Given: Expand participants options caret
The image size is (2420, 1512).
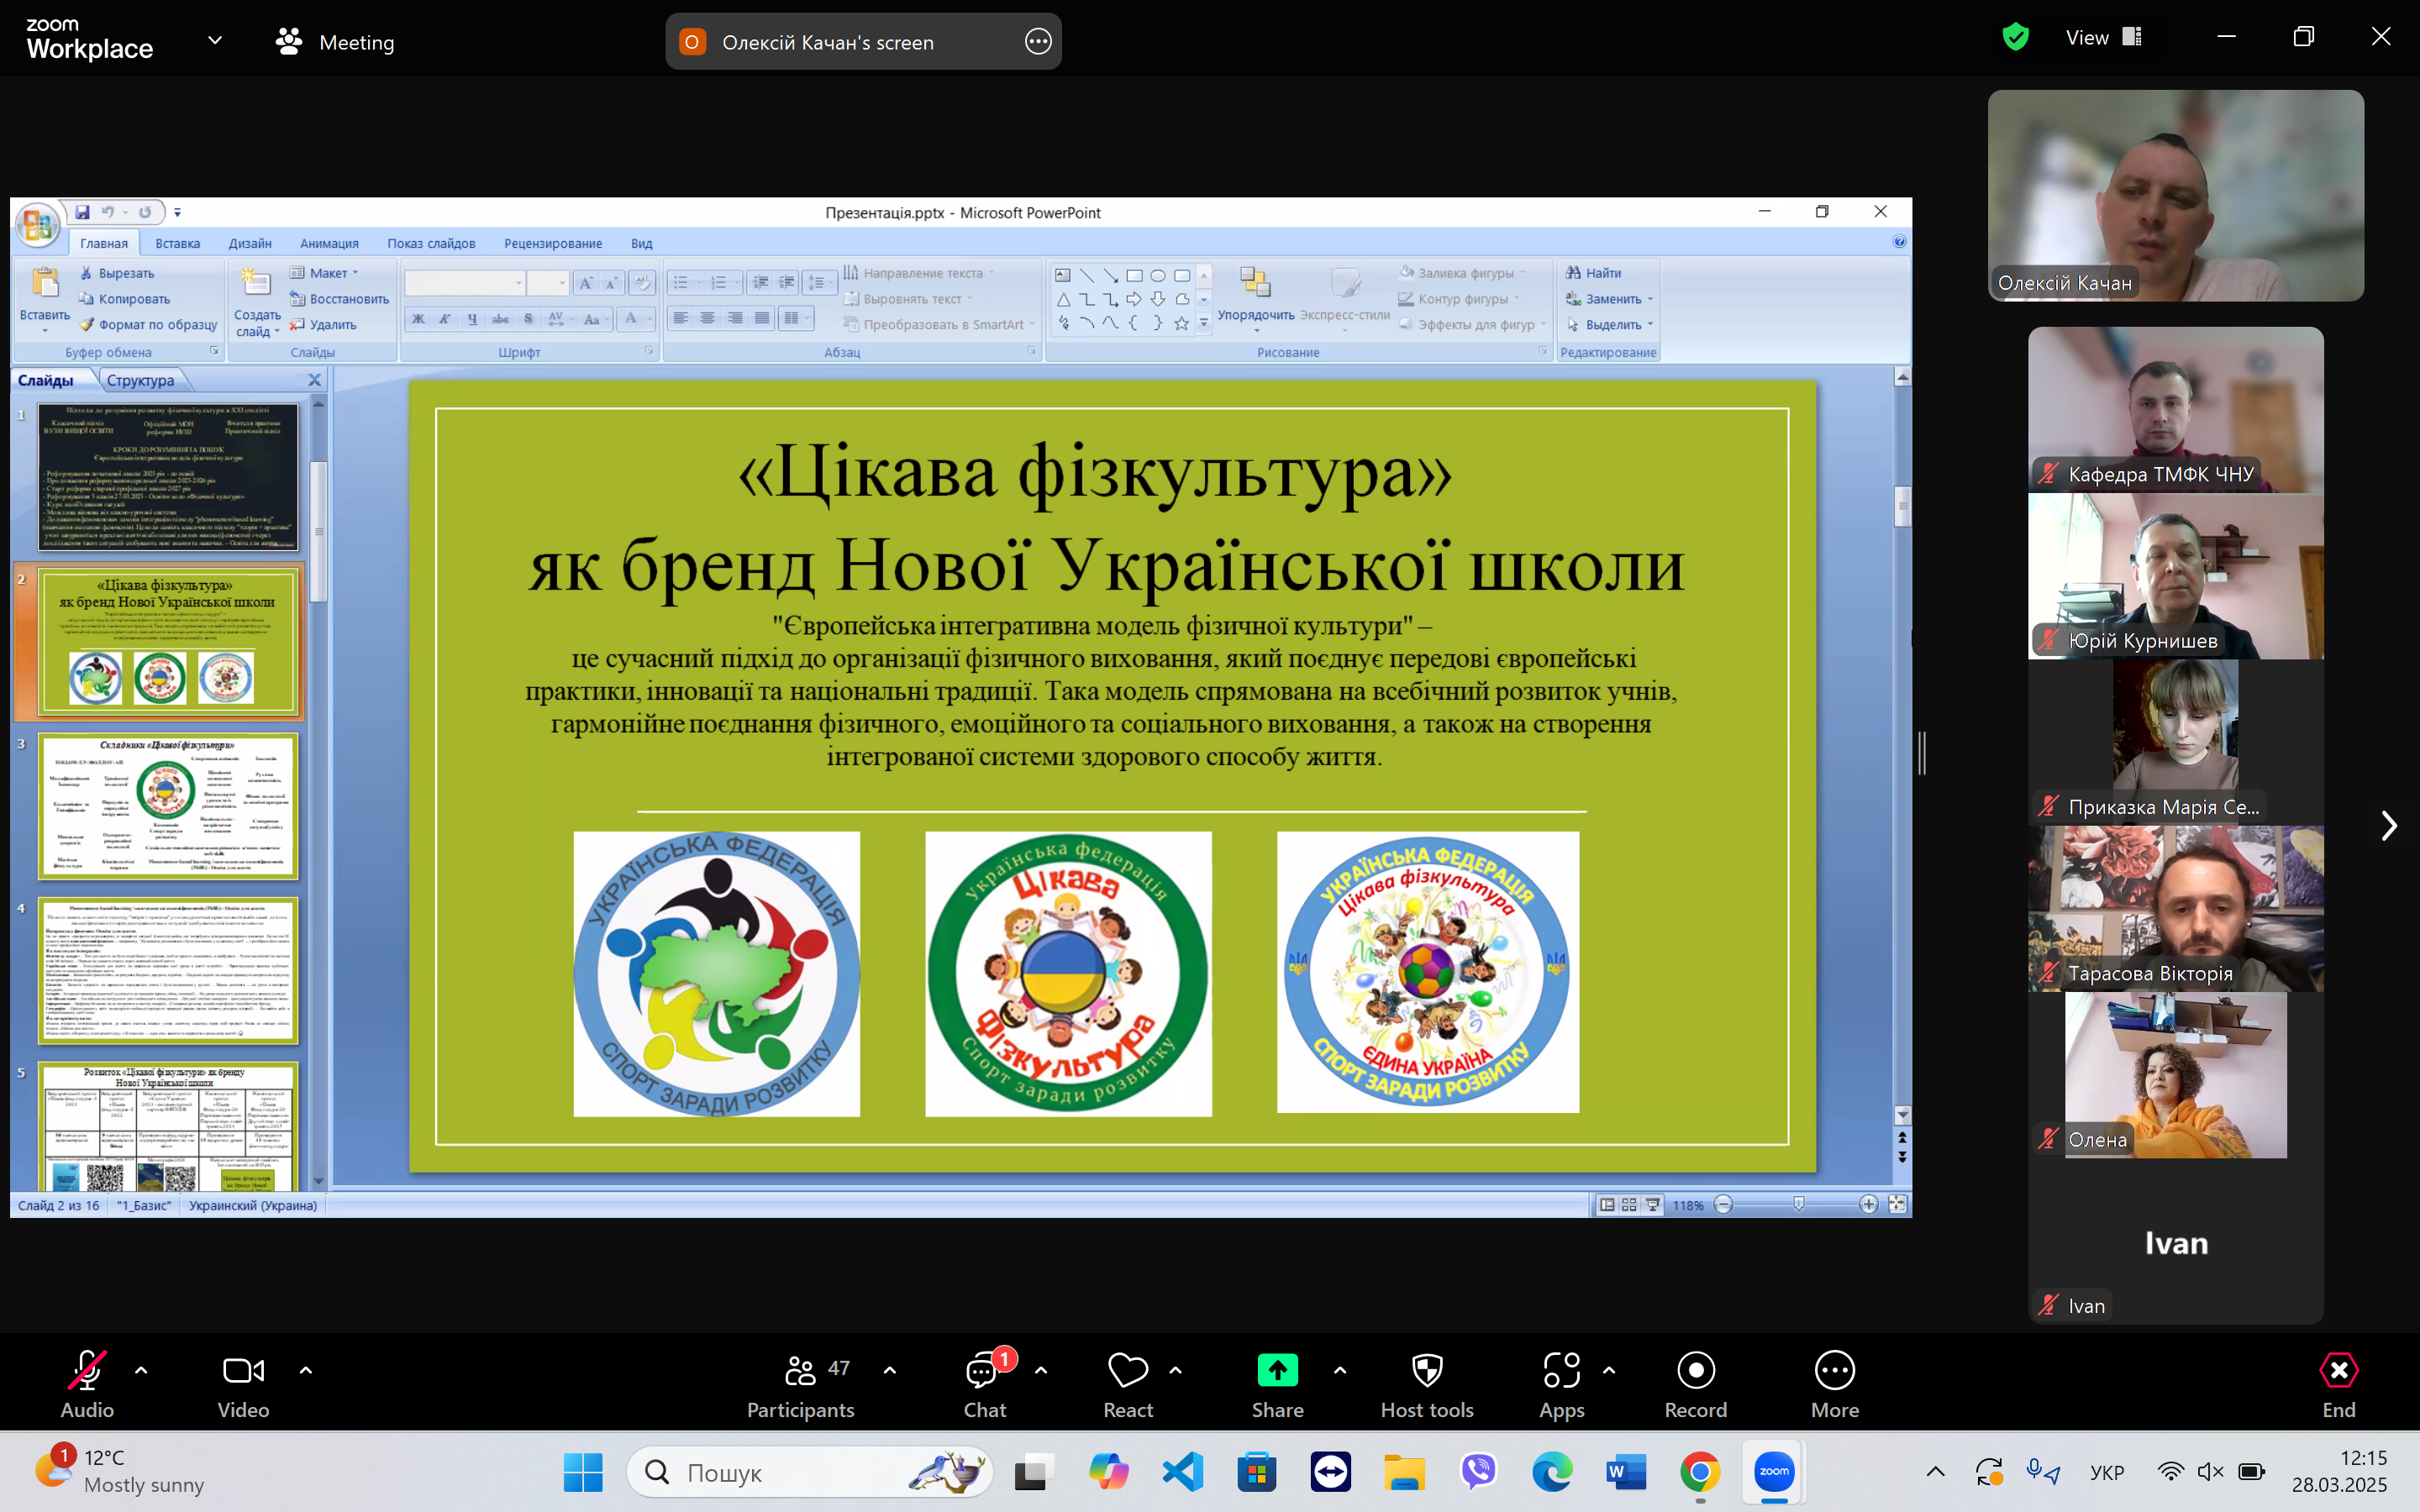Looking at the screenshot, I should [x=890, y=1371].
